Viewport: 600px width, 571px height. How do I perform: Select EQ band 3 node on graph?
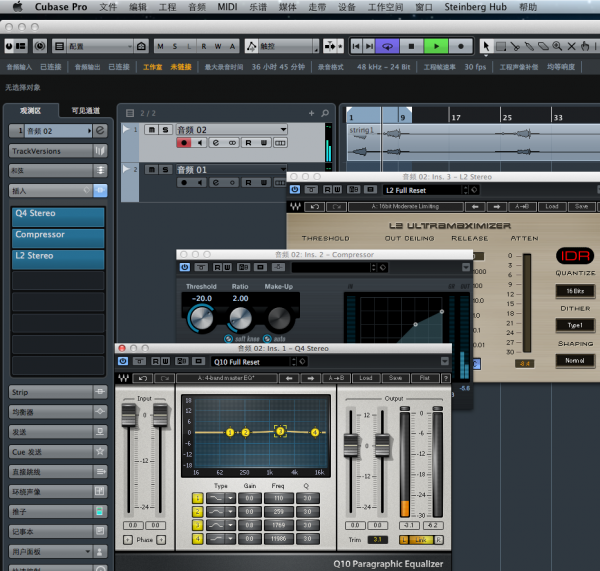tap(280, 431)
